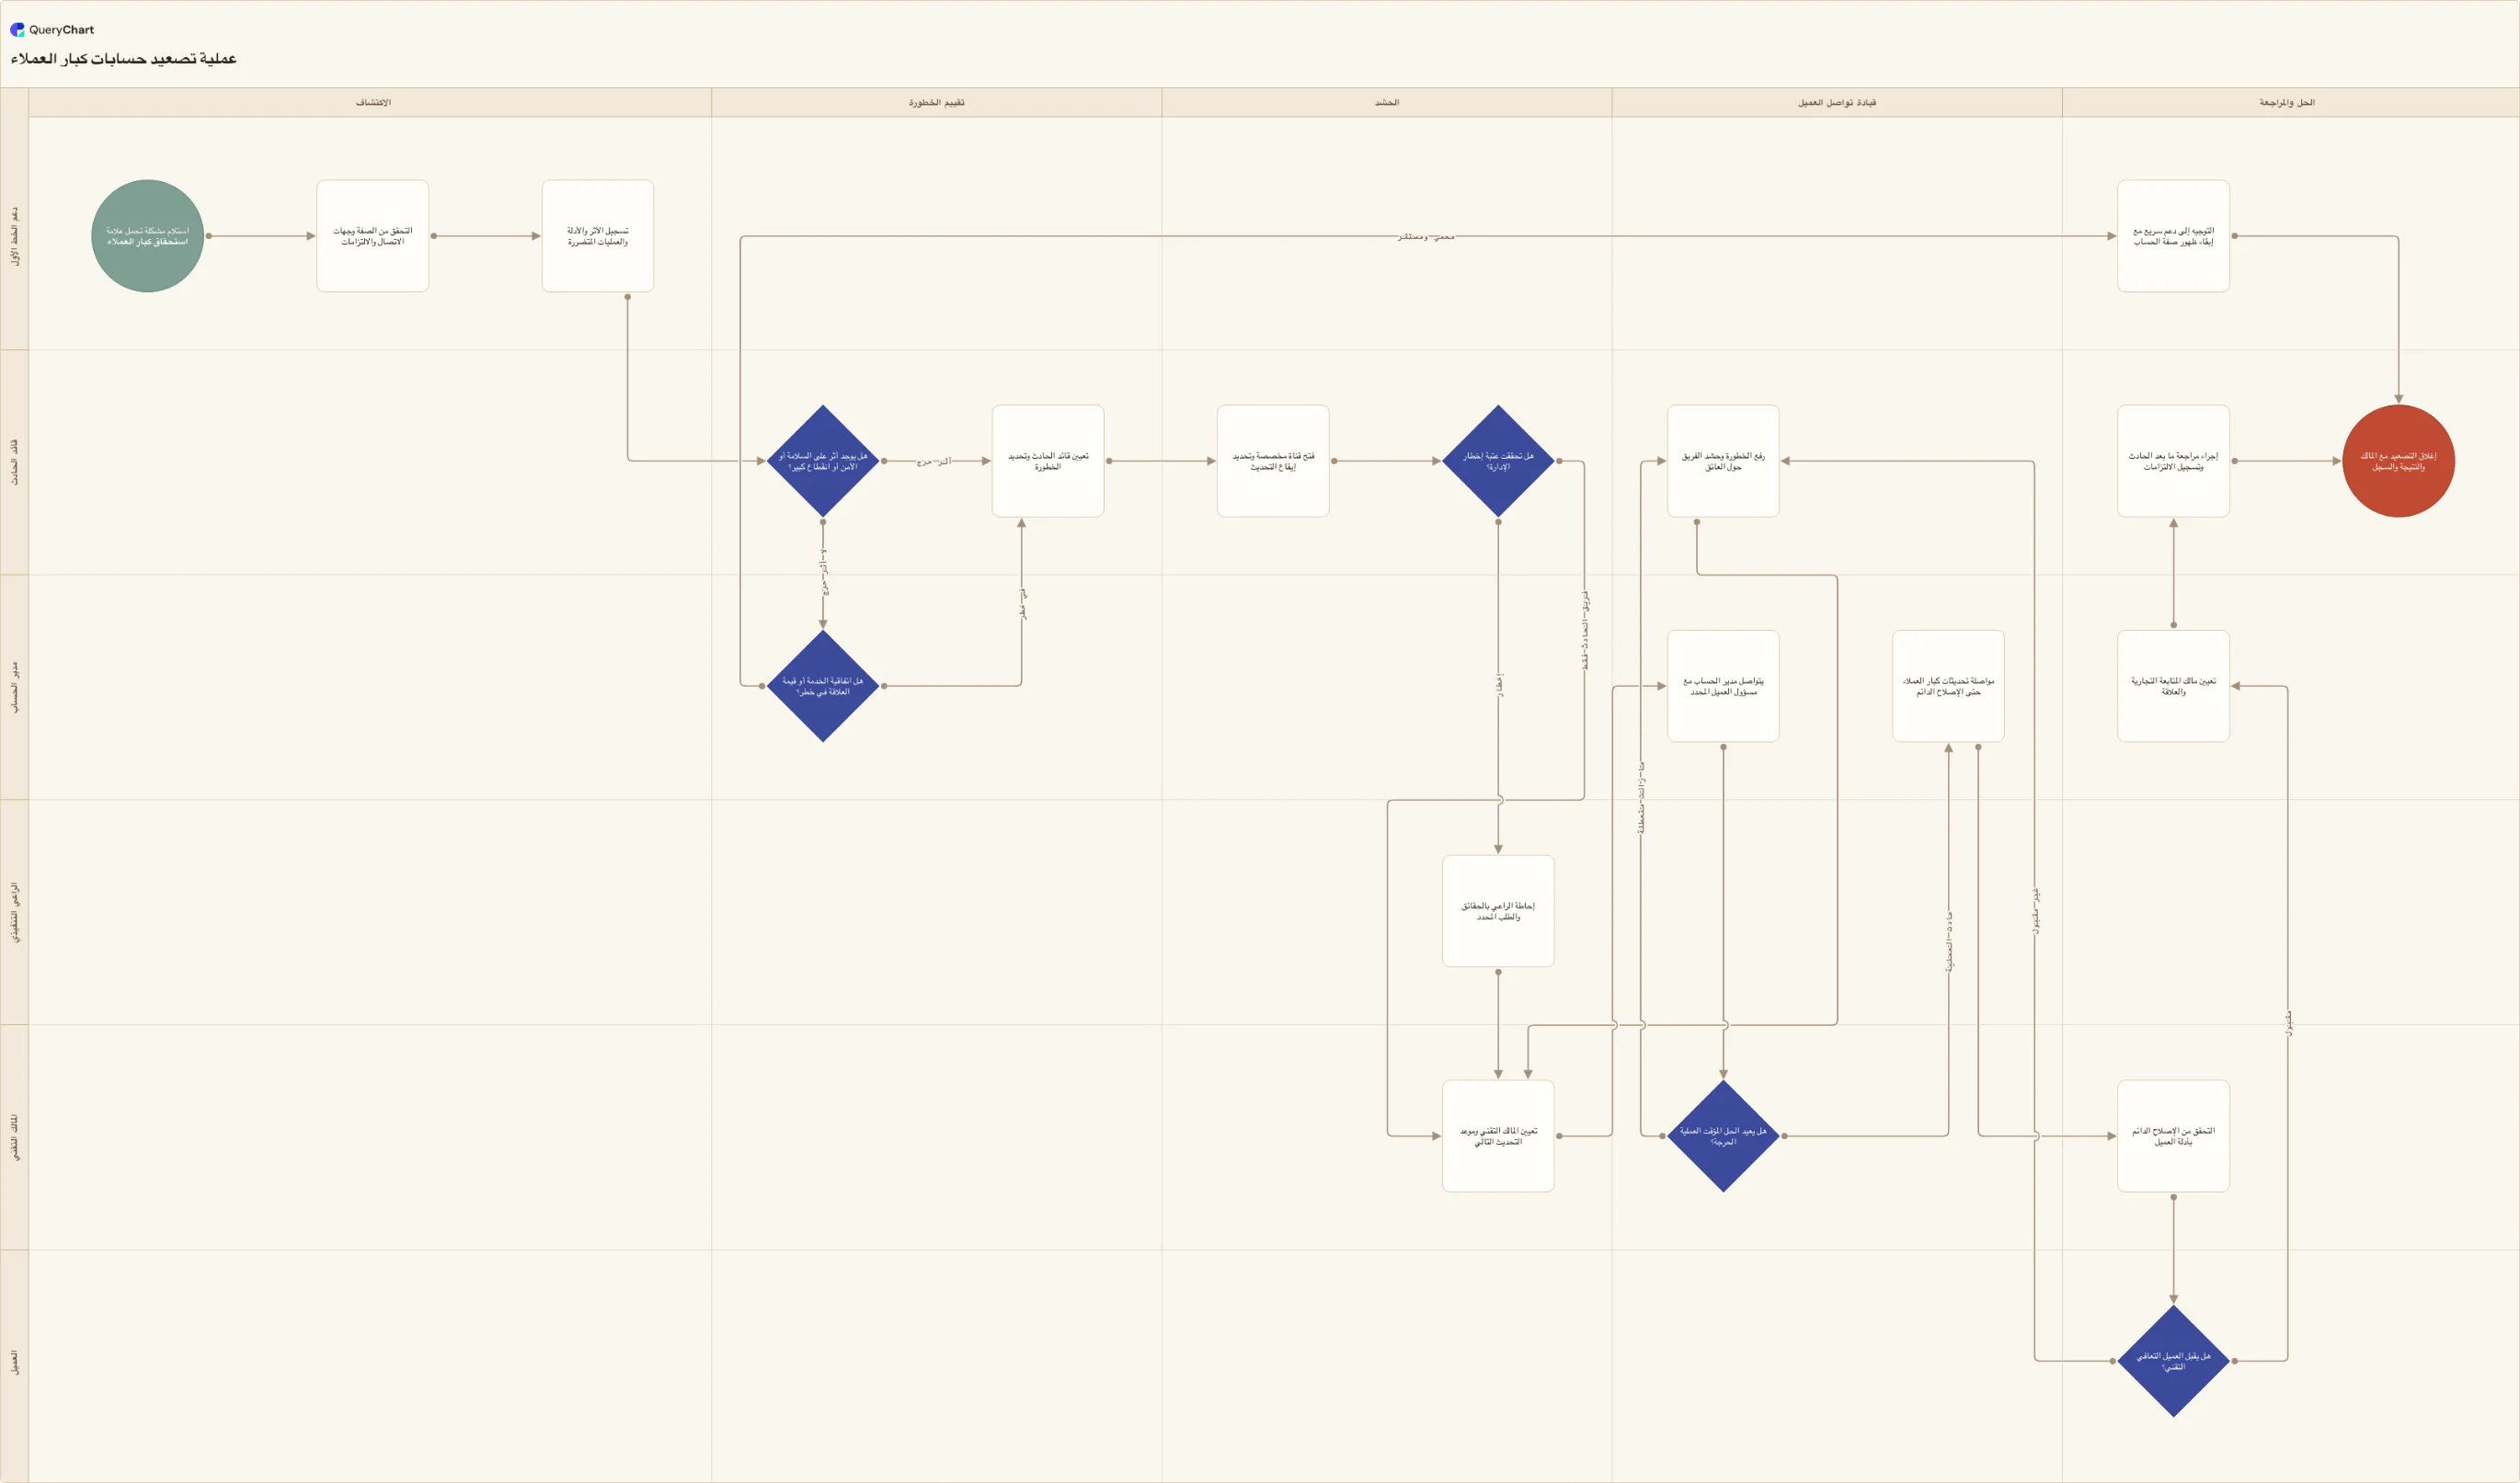Click the 'إخطار' edge label
2520x1483 pixels.
pyautogui.click(x=1499, y=686)
